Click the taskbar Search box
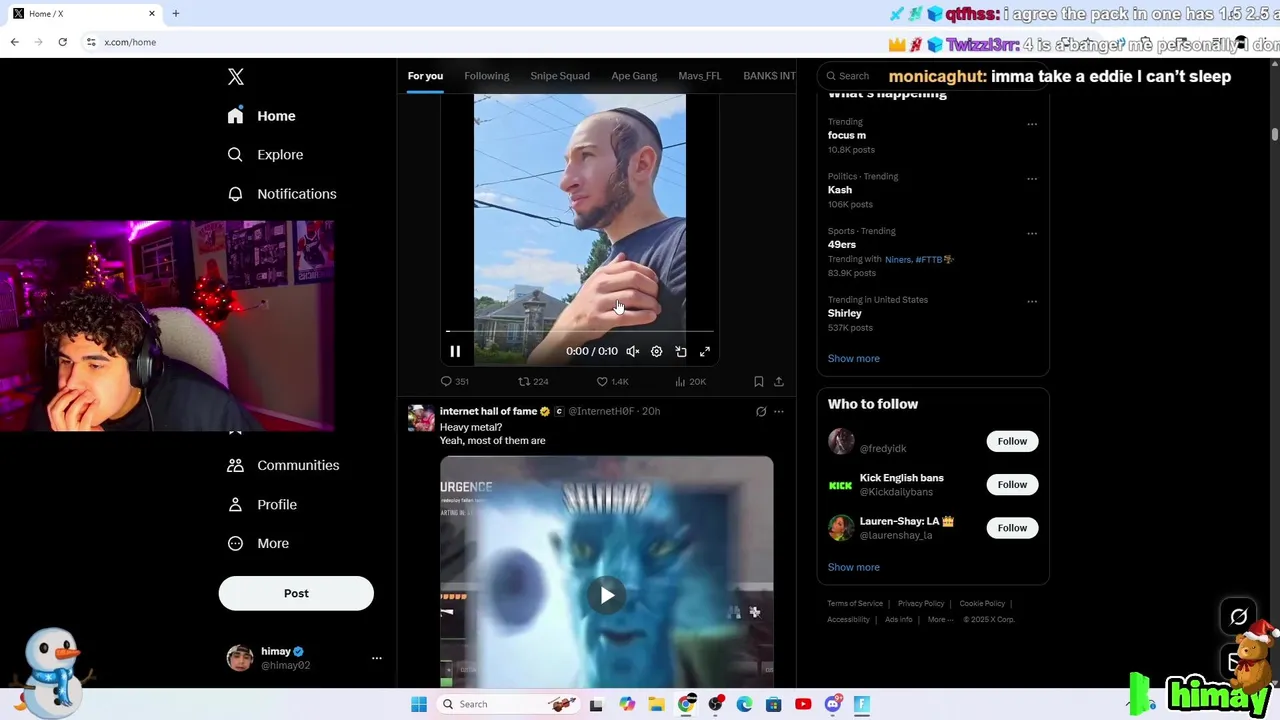This screenshot has width=1280, height=720. click(x=510, y=704)
